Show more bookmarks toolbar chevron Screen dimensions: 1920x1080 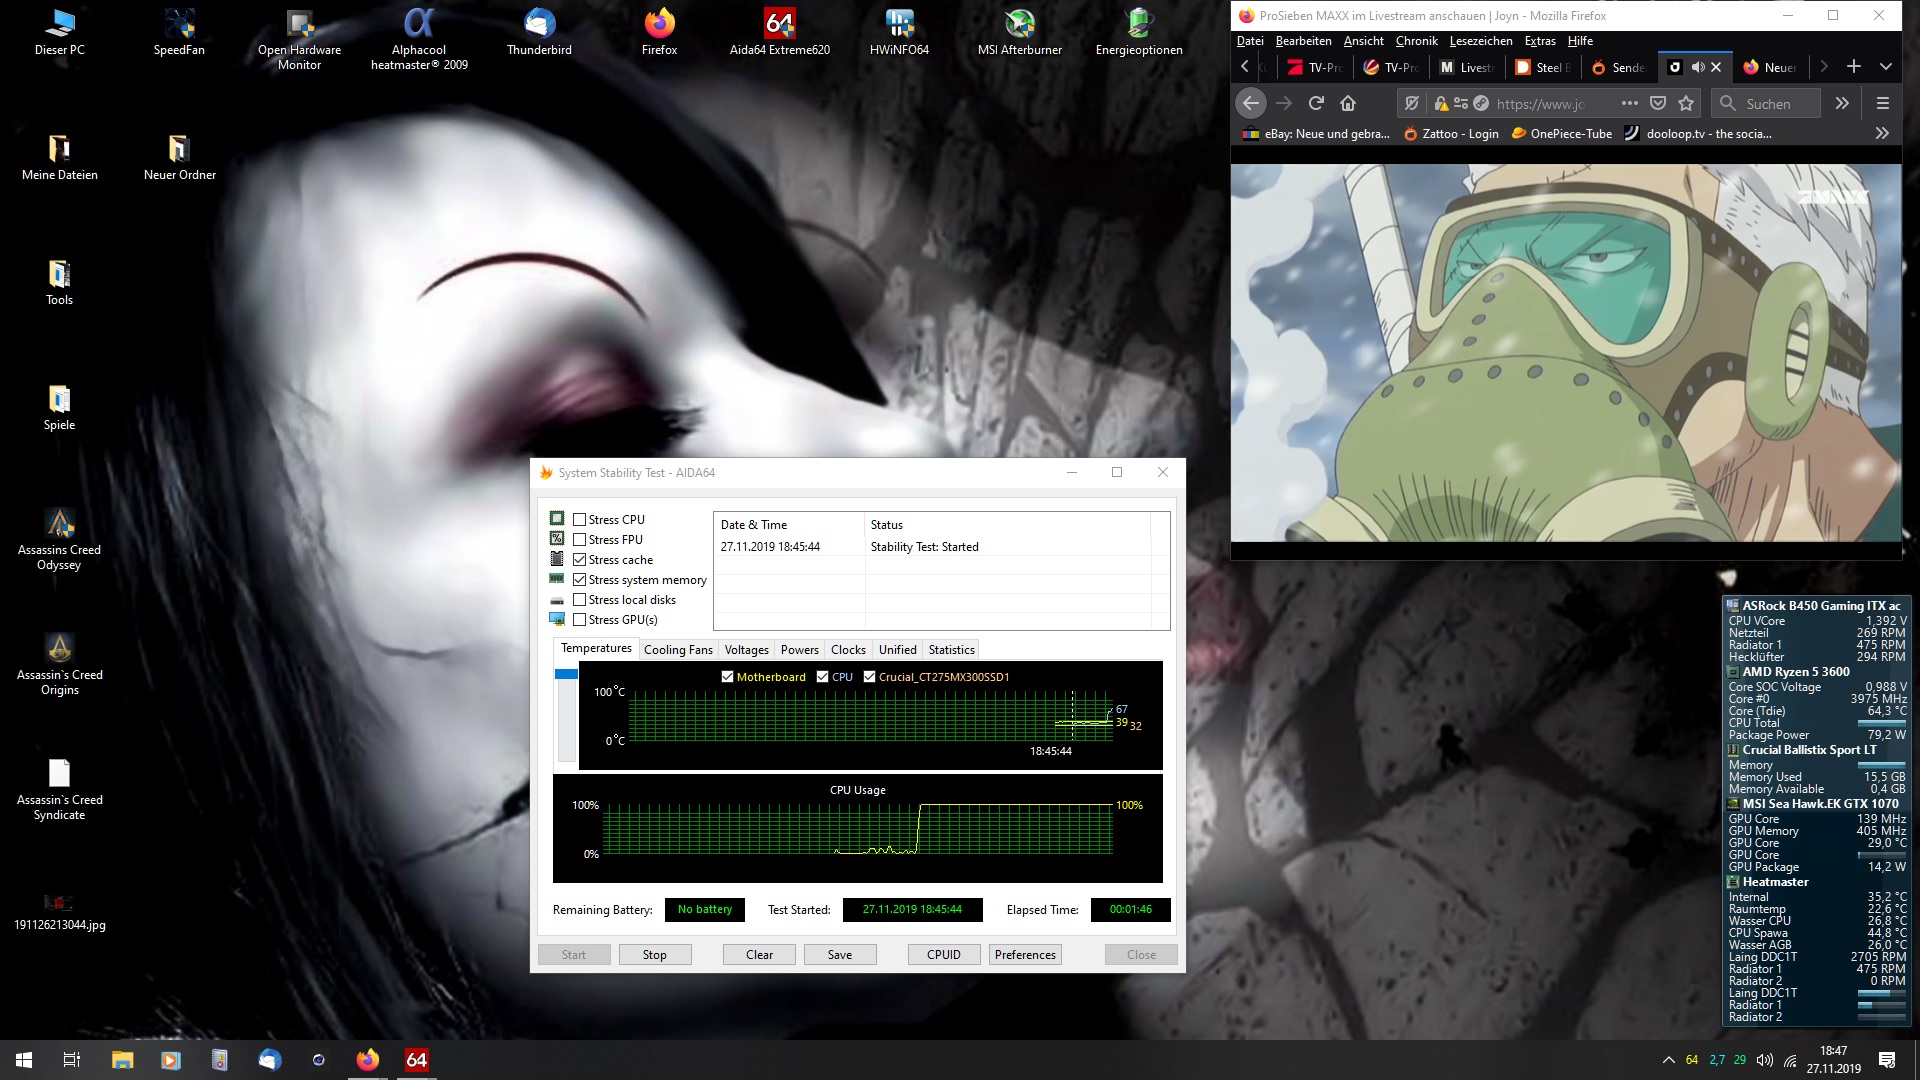point(1881,133)
